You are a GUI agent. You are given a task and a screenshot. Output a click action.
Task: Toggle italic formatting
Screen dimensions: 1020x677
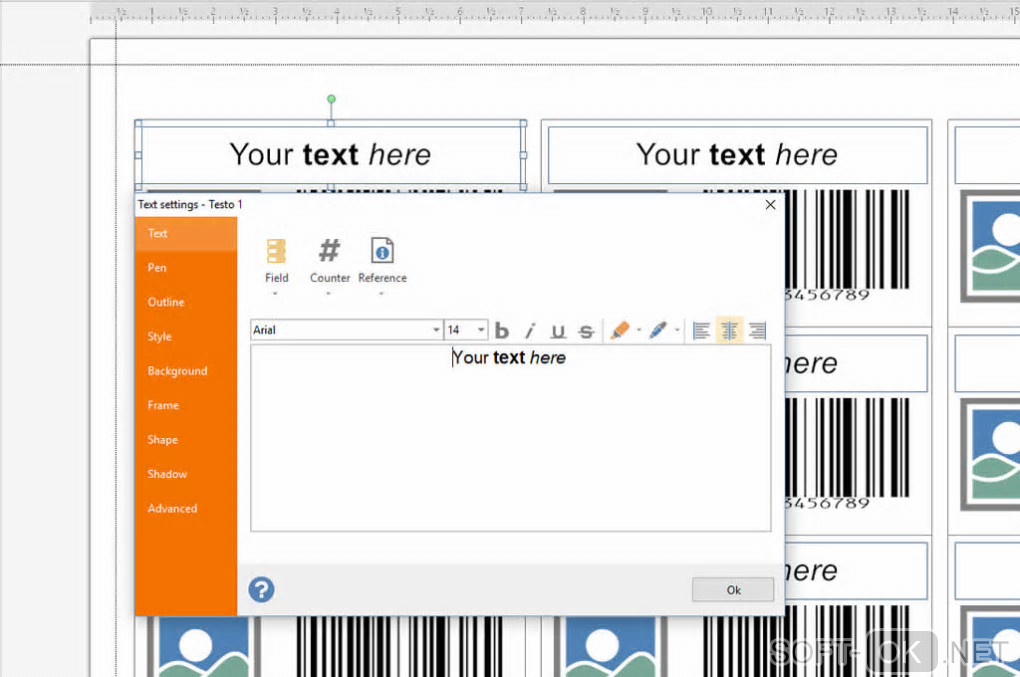coord(530,330)
